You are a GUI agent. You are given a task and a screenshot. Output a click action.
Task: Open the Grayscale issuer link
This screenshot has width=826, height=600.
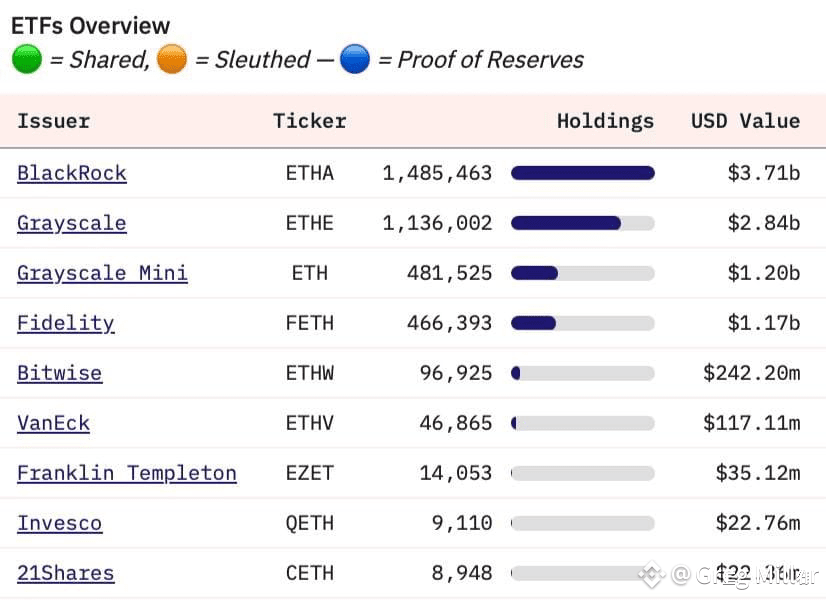pyautogui.click(x=72, y=223)
